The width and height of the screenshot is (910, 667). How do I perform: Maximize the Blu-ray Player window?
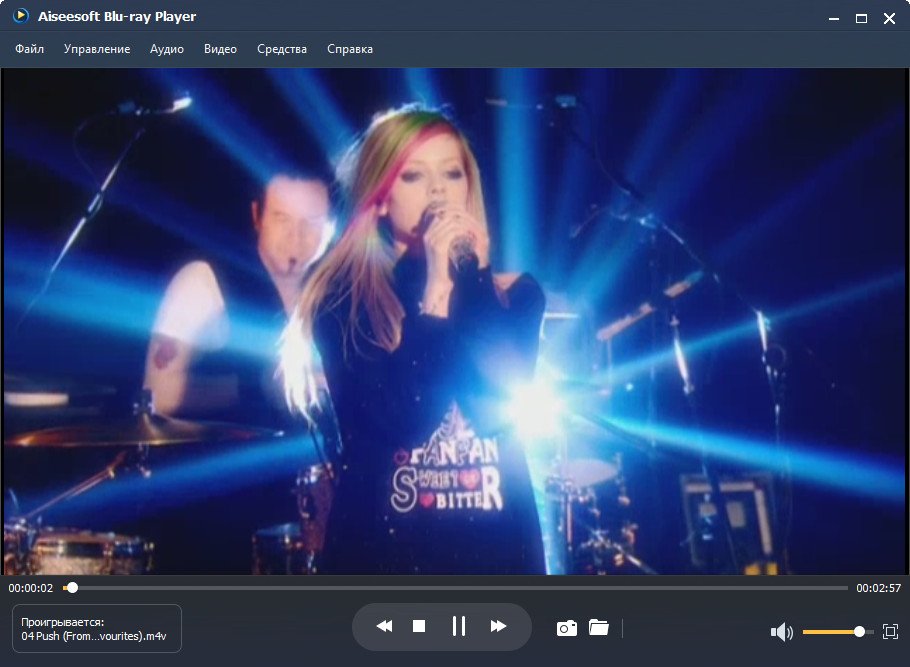pyautogui.click(x=861, y=18)
